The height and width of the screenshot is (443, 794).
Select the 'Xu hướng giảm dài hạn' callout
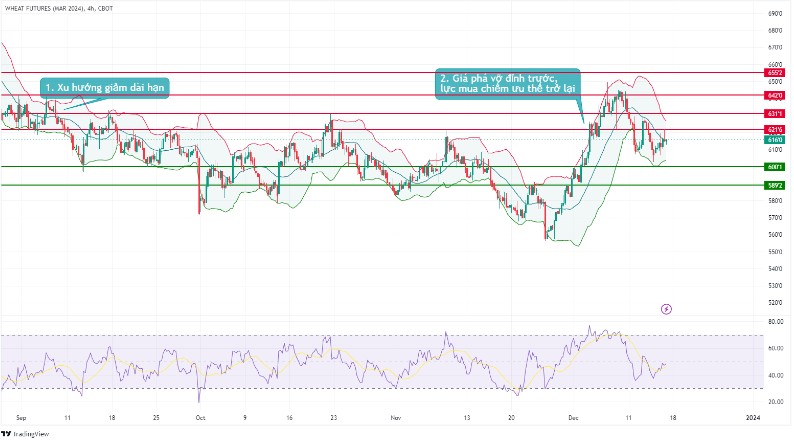coord(105,88)
